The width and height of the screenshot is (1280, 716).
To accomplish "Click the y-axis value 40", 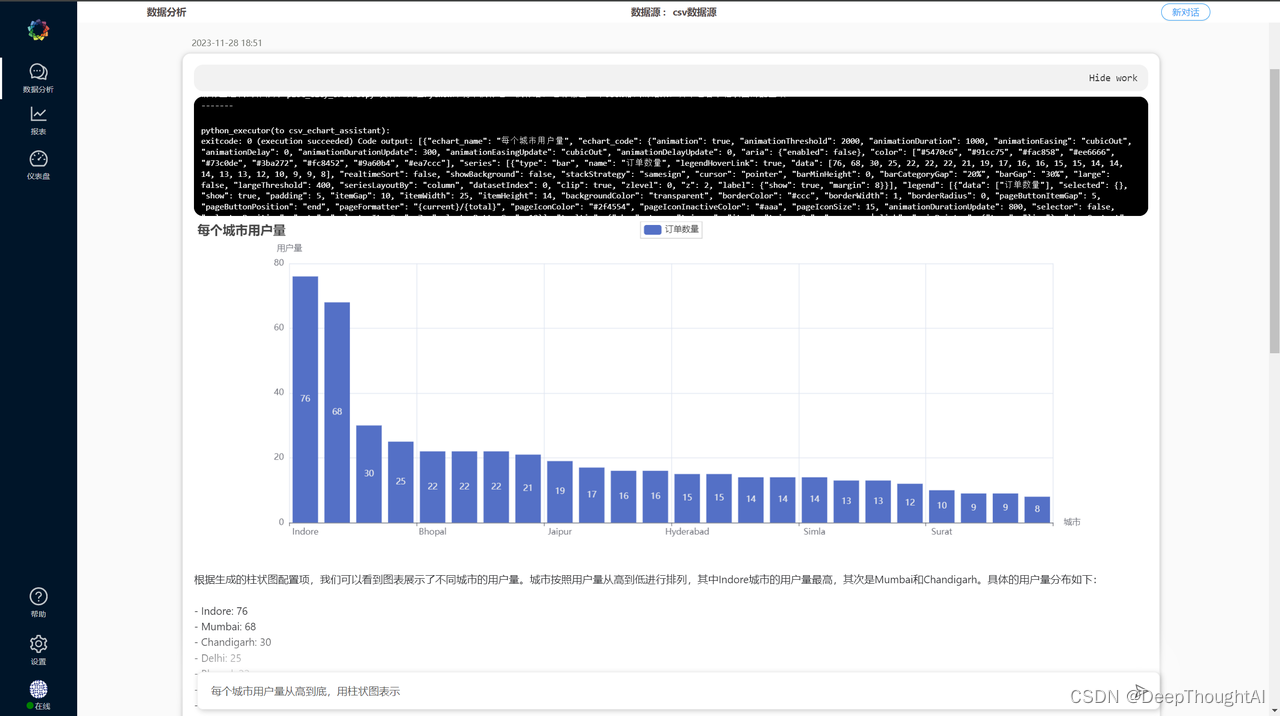I will [x=278, y=392].
